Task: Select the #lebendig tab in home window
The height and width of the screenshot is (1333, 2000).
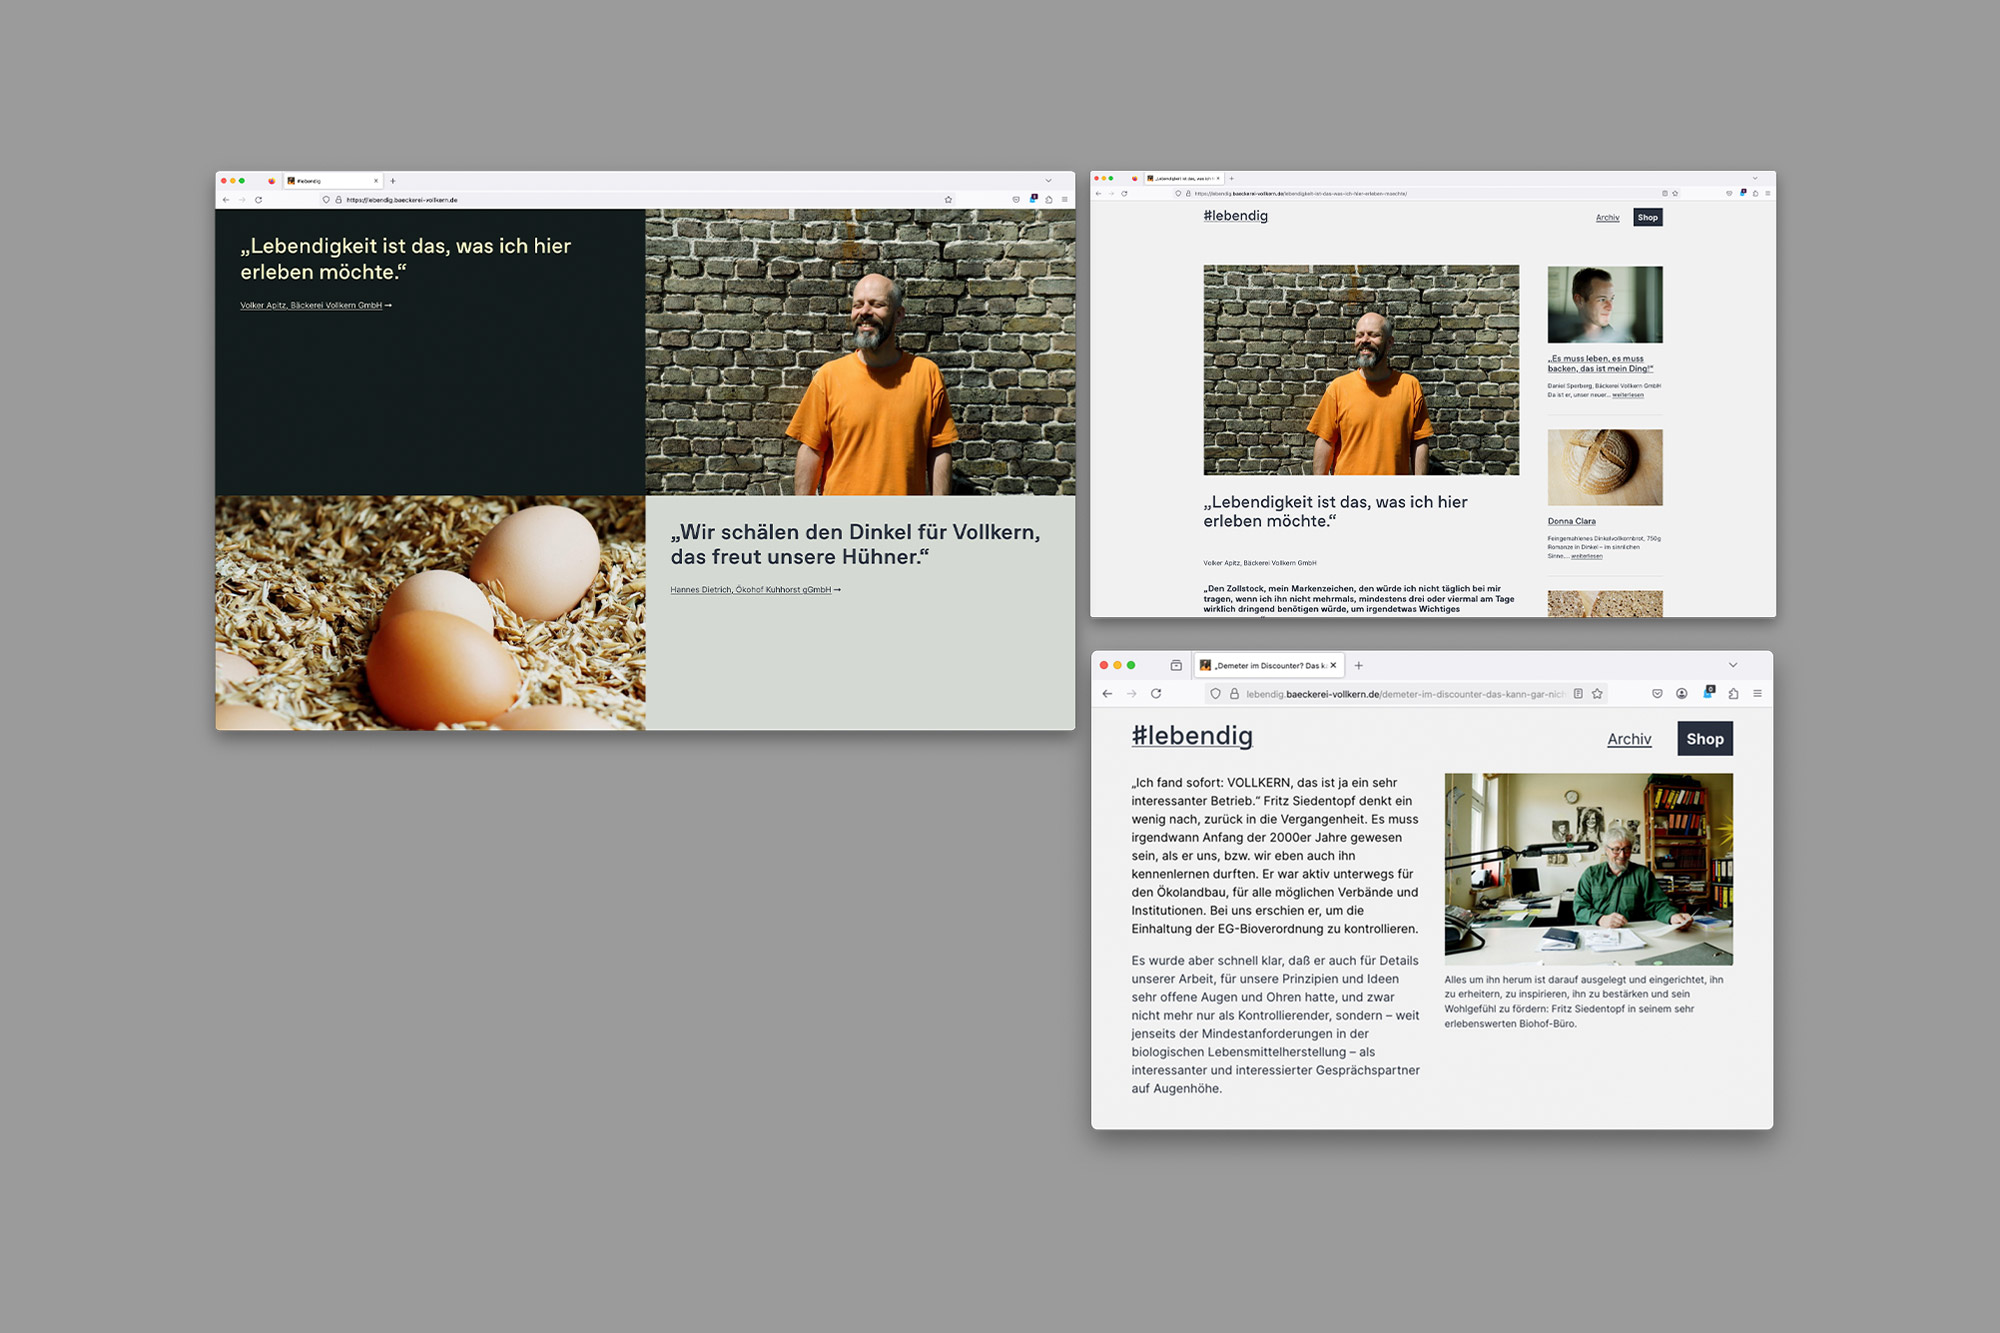Action: point(332,181)
